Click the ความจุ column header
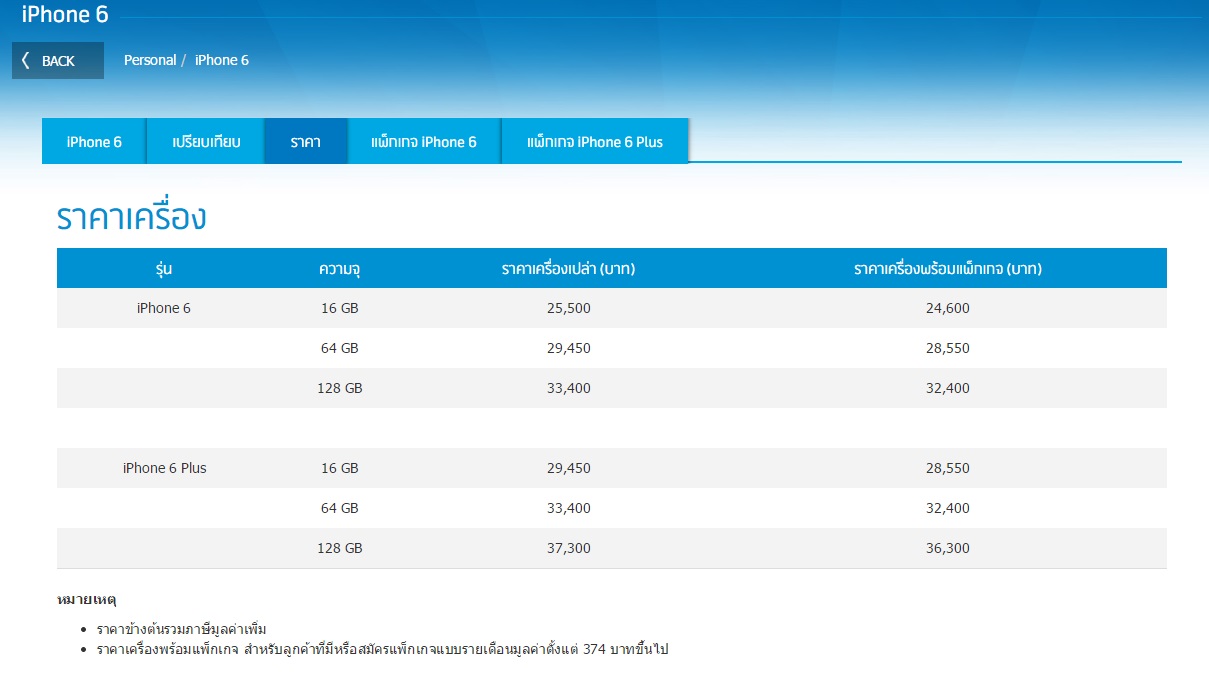The image size is (1209, 679). (340, 268)
